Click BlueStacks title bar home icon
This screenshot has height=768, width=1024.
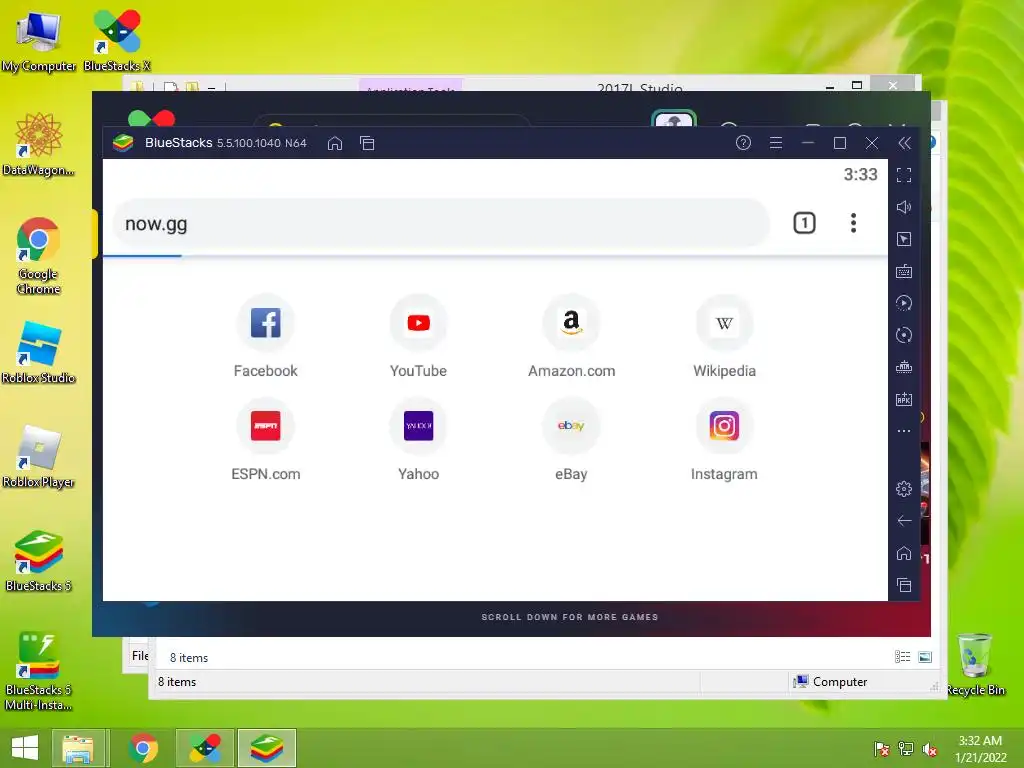(x=334, y=143)
